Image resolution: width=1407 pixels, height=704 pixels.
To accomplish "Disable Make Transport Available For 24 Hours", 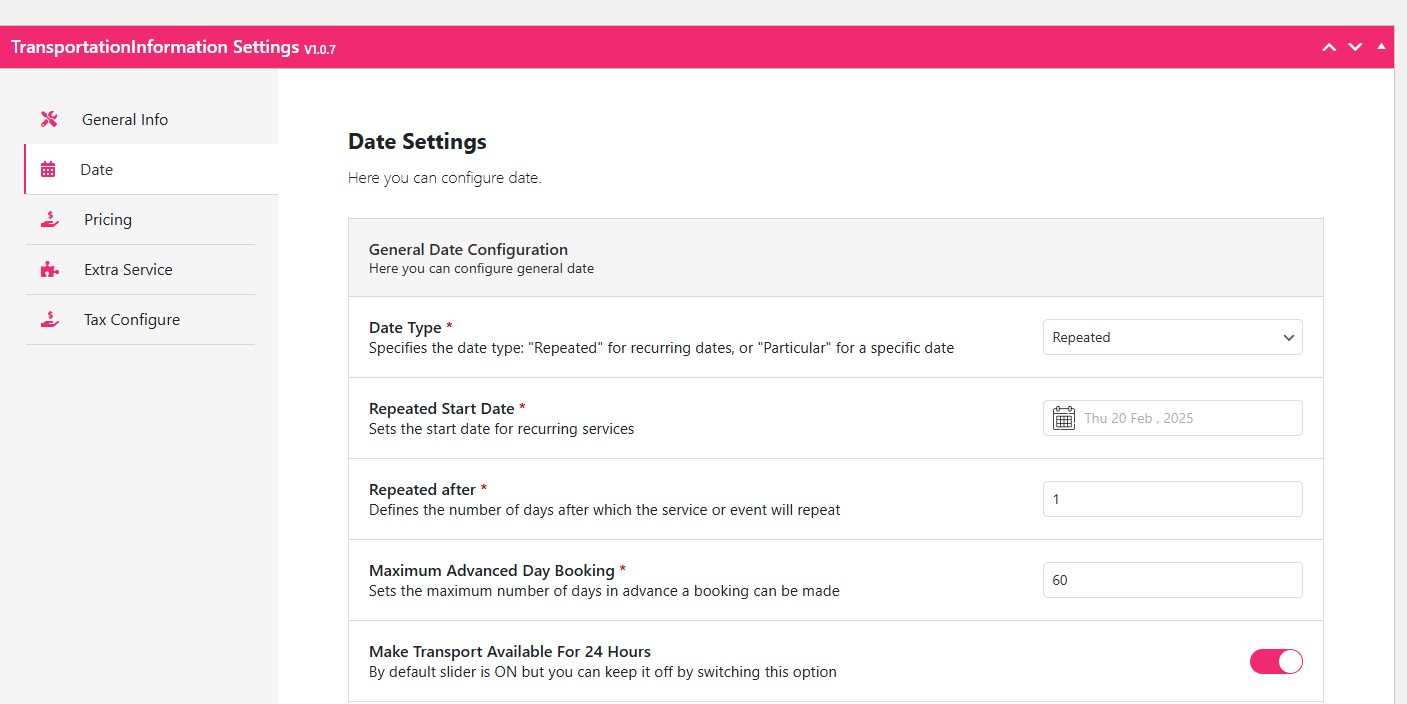I will point(1276,661).
